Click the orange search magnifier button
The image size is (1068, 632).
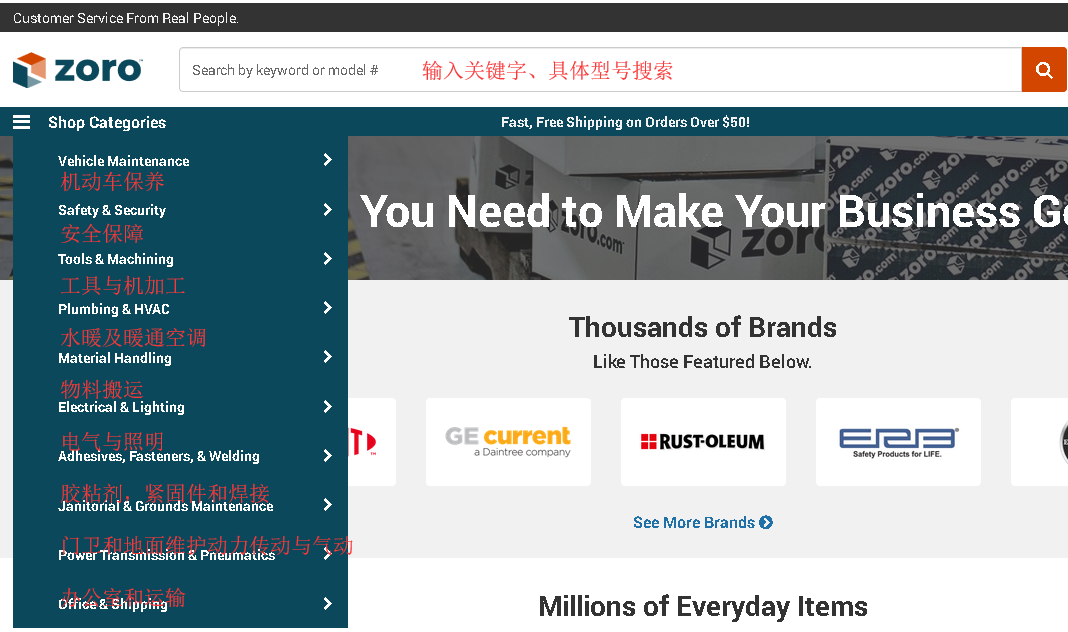coord(1044,70)
